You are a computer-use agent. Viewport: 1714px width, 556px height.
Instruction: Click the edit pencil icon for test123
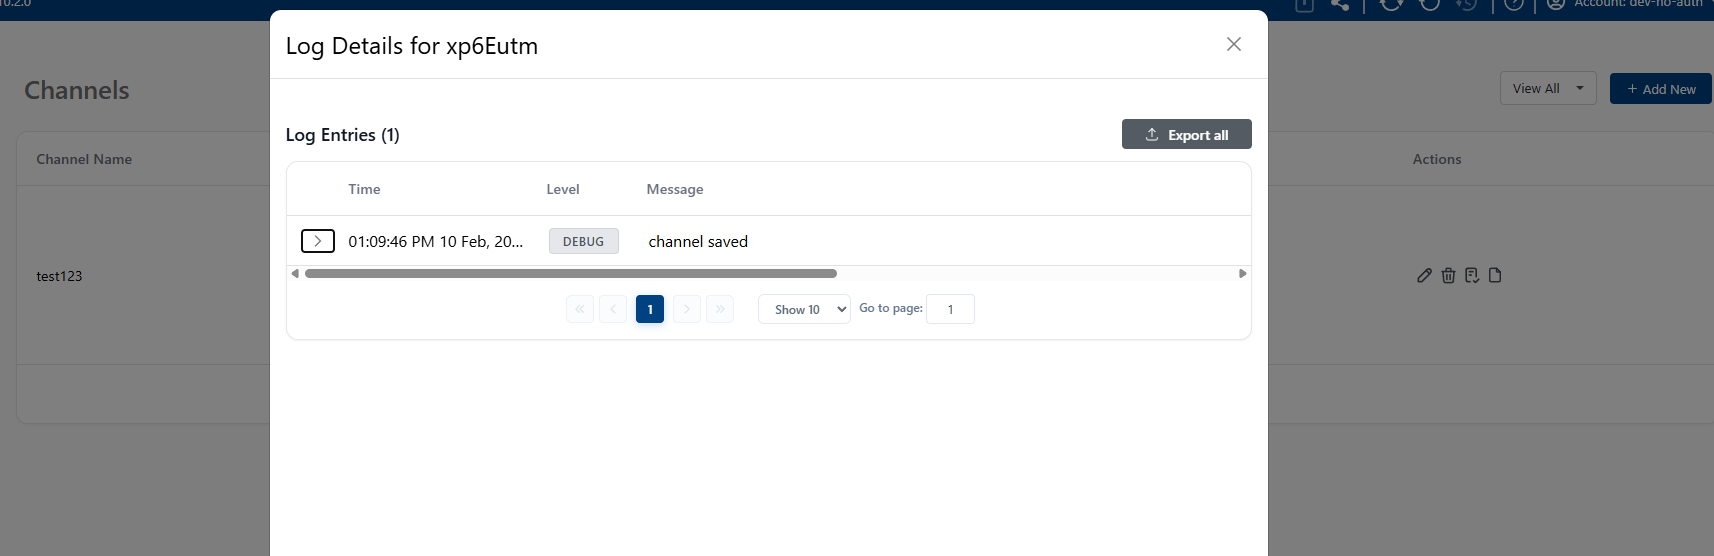[x=1424, y=276]
